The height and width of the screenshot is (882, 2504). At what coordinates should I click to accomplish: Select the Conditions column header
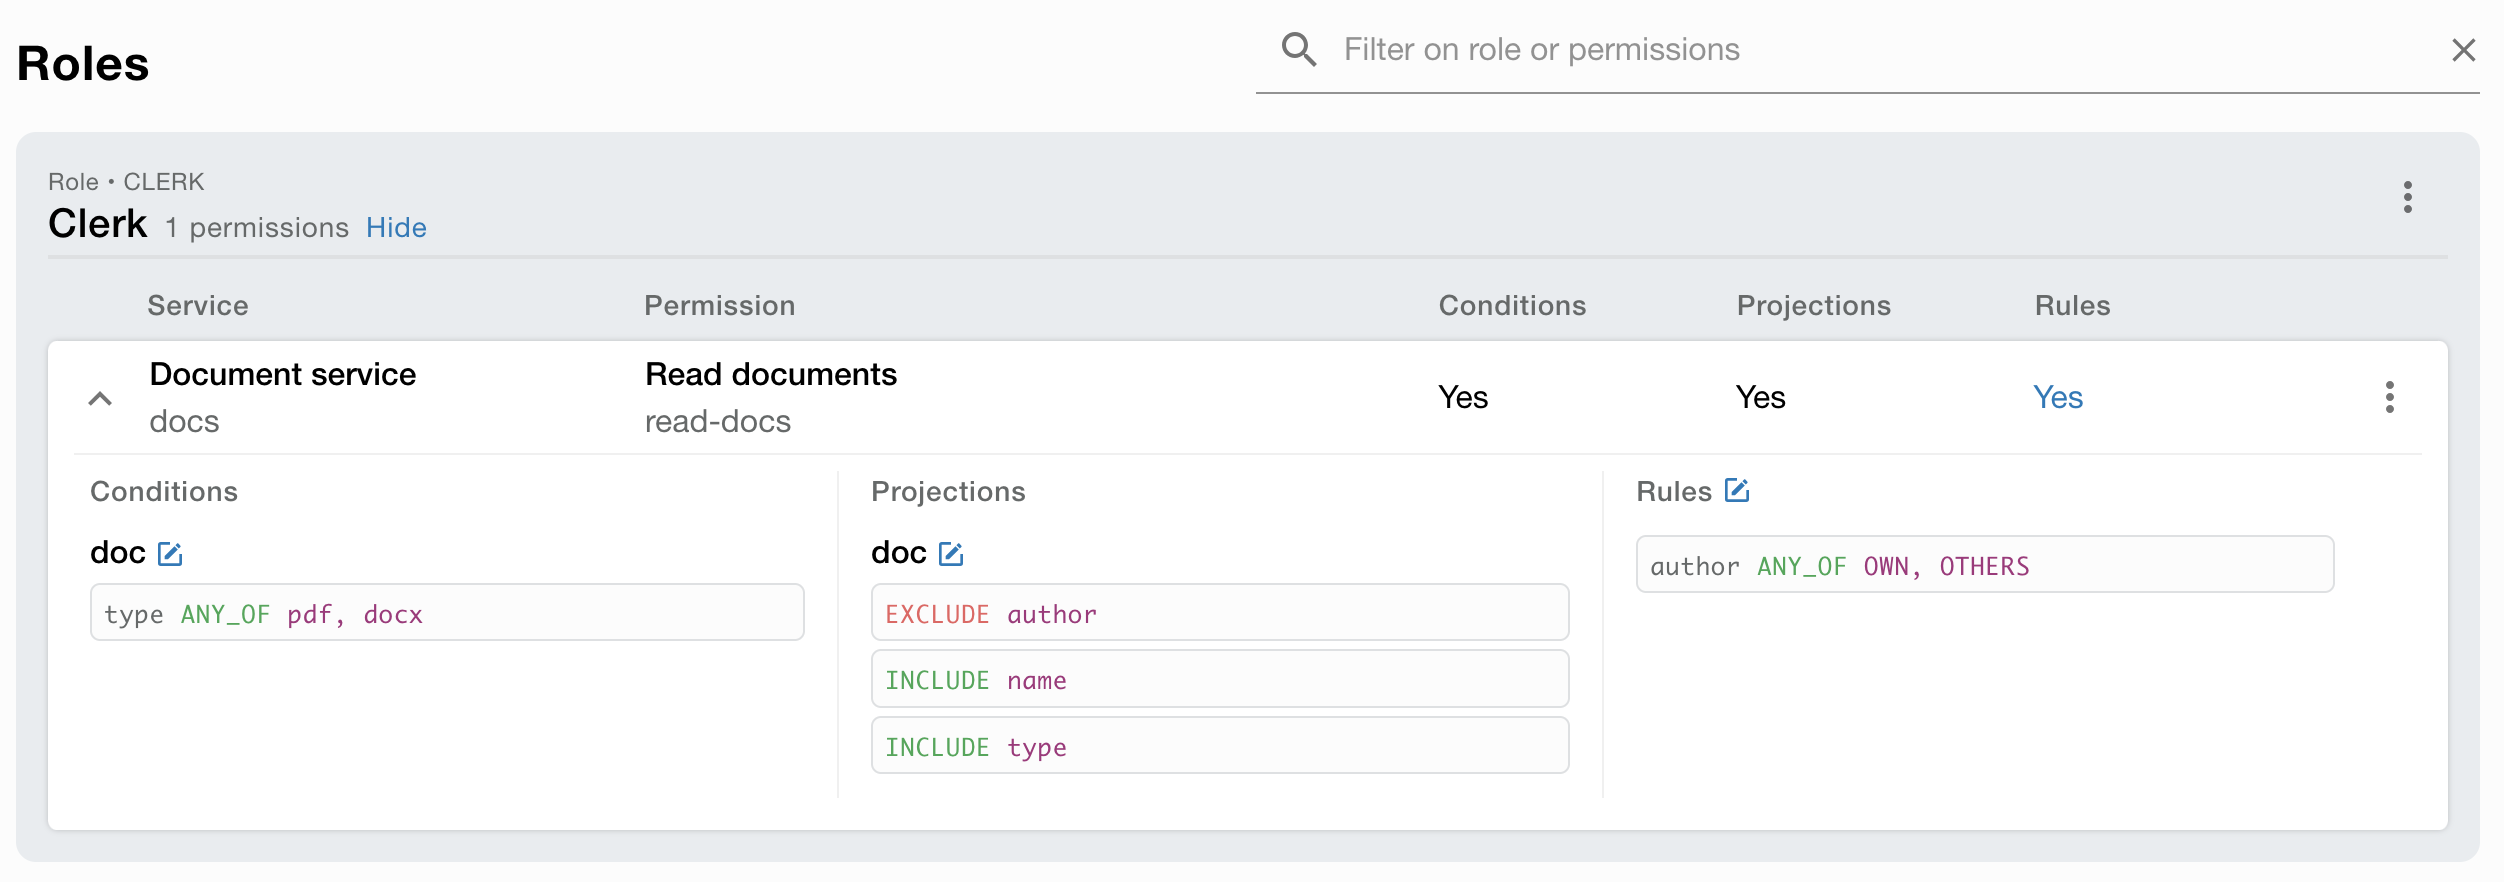(x=1511, y=305)
